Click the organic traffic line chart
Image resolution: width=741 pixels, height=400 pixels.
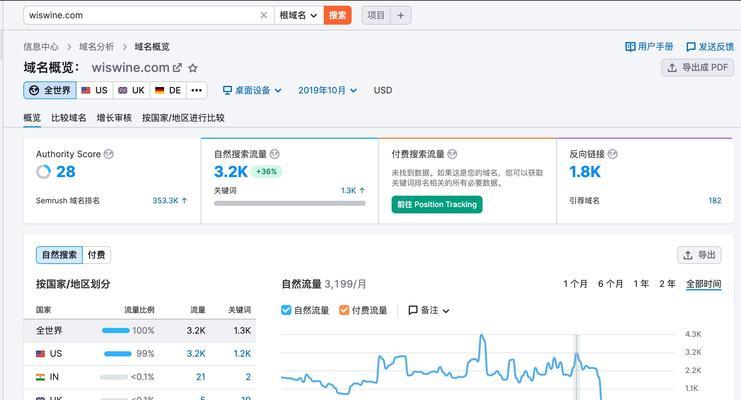click(x=477, y=365)
